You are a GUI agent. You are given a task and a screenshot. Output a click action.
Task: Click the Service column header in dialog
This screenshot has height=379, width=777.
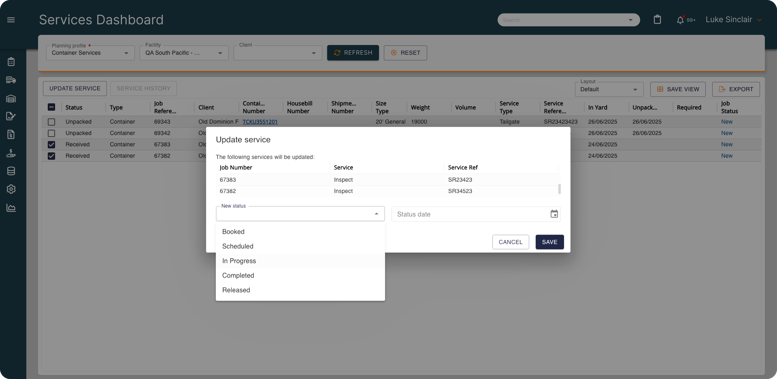(x=343, y=167)
